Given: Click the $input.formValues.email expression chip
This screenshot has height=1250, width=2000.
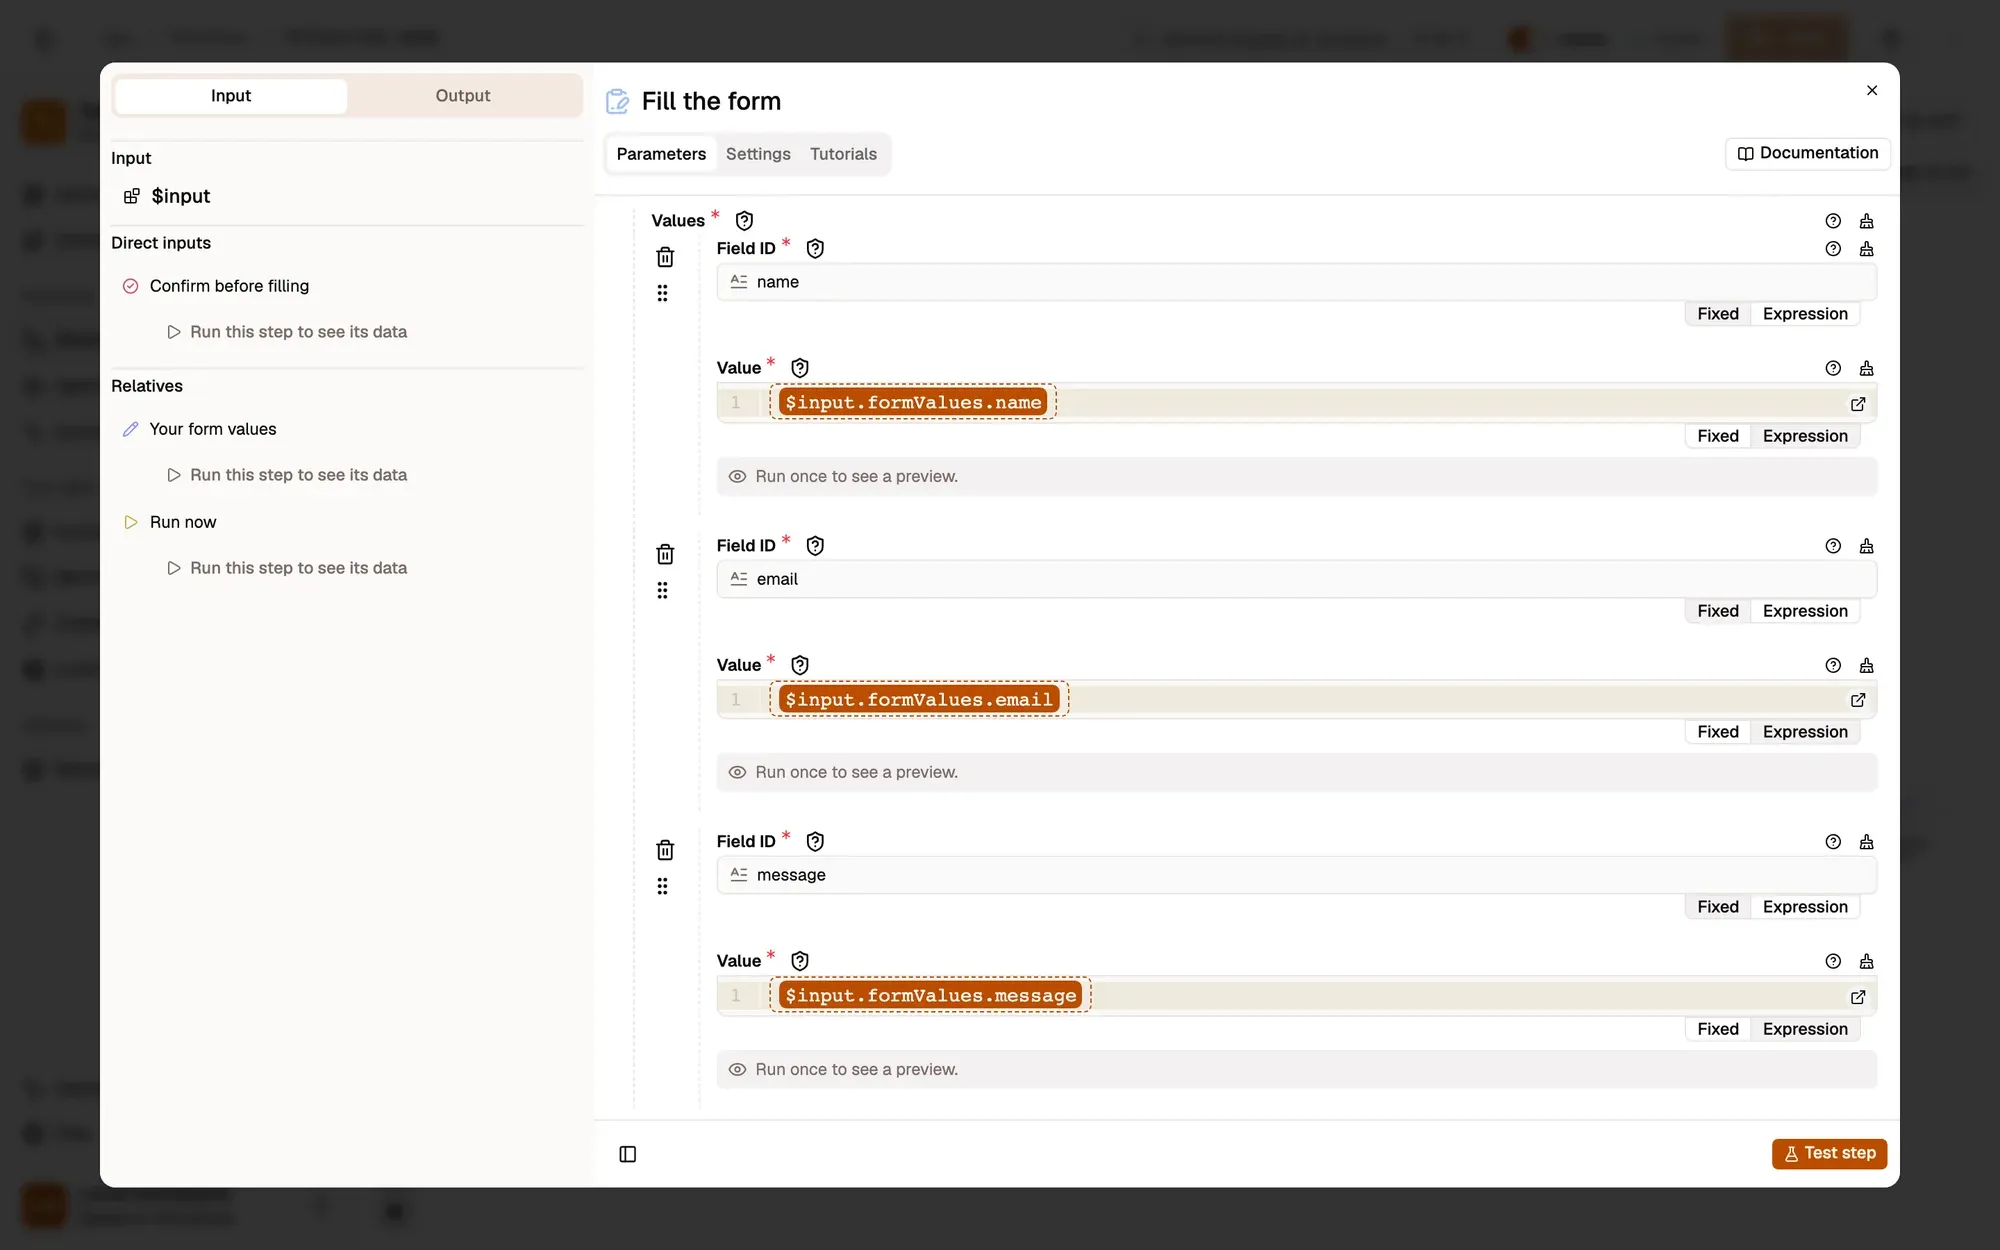Looking at the screenshot, I should (918, 699).
